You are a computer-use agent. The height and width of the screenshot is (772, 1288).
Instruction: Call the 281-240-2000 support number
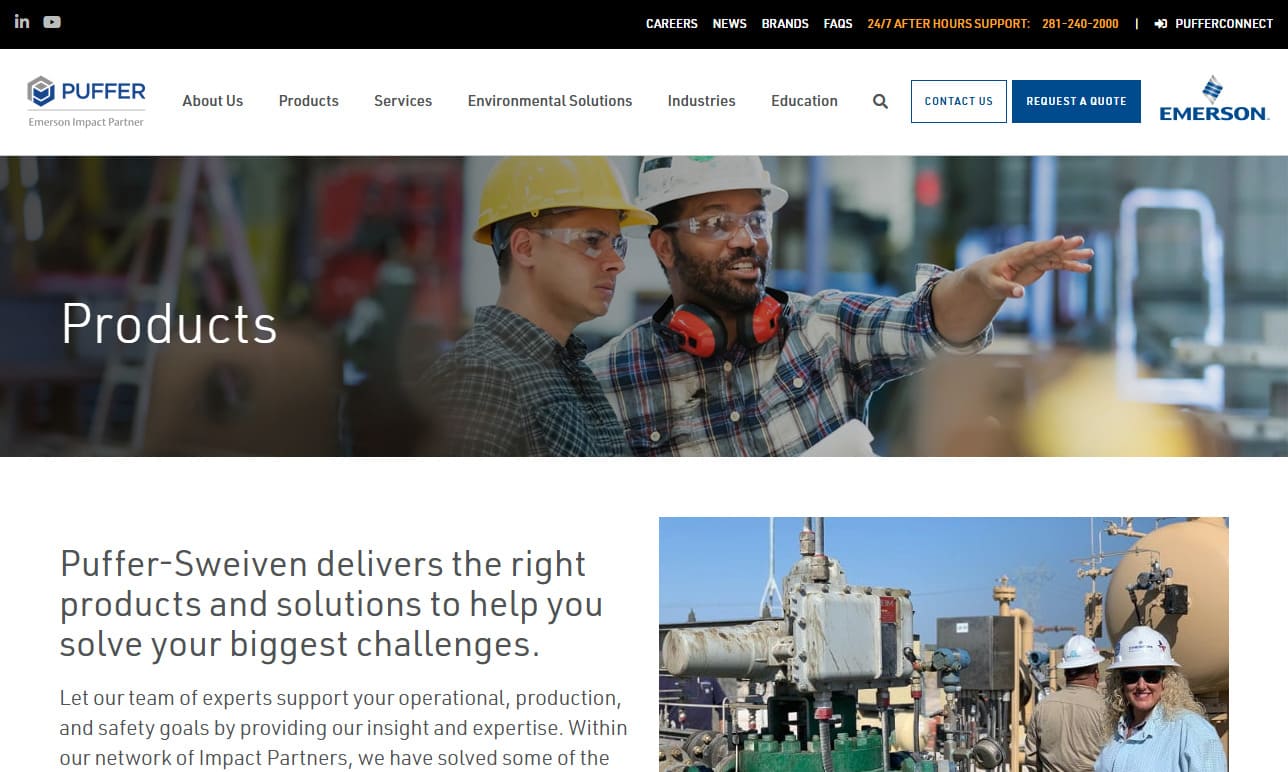(1080, 24)
